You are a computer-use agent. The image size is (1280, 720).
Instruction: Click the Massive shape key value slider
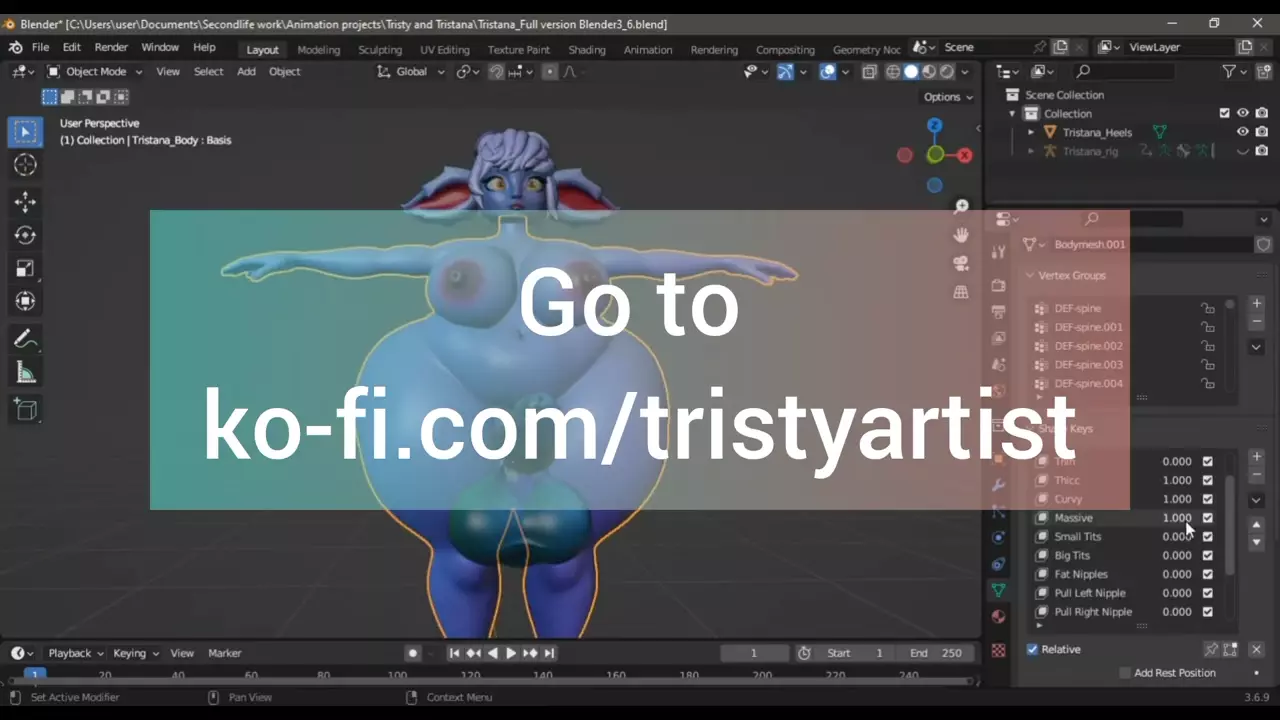[x=1176, y=518]
